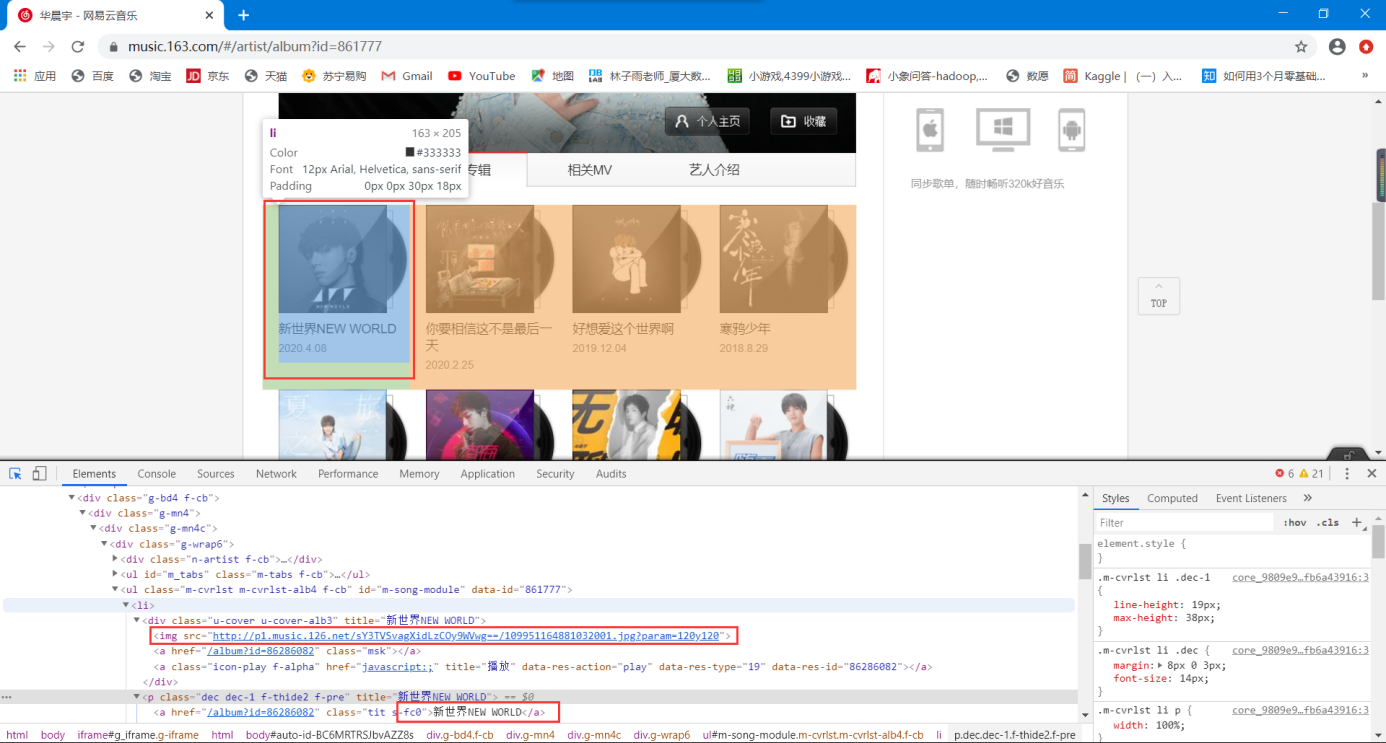Image resolution: width=1386 pixels, height=743 pixels.
Task: Show more style panes via the chevron
Action: (1307, 498)
